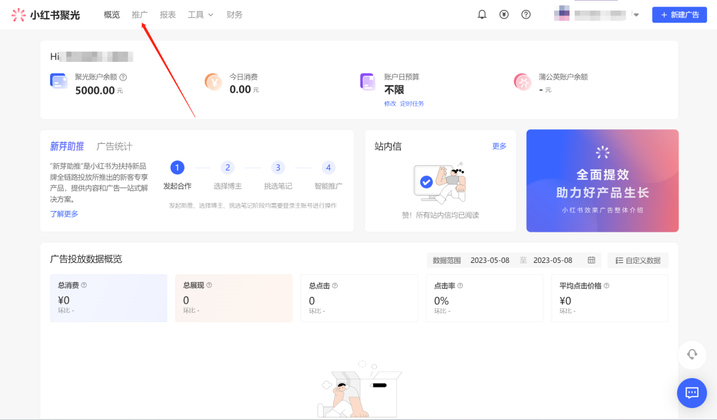Open the 自定义数据 column selector
This screenshot has height=420, width=717.
[638, 260]
